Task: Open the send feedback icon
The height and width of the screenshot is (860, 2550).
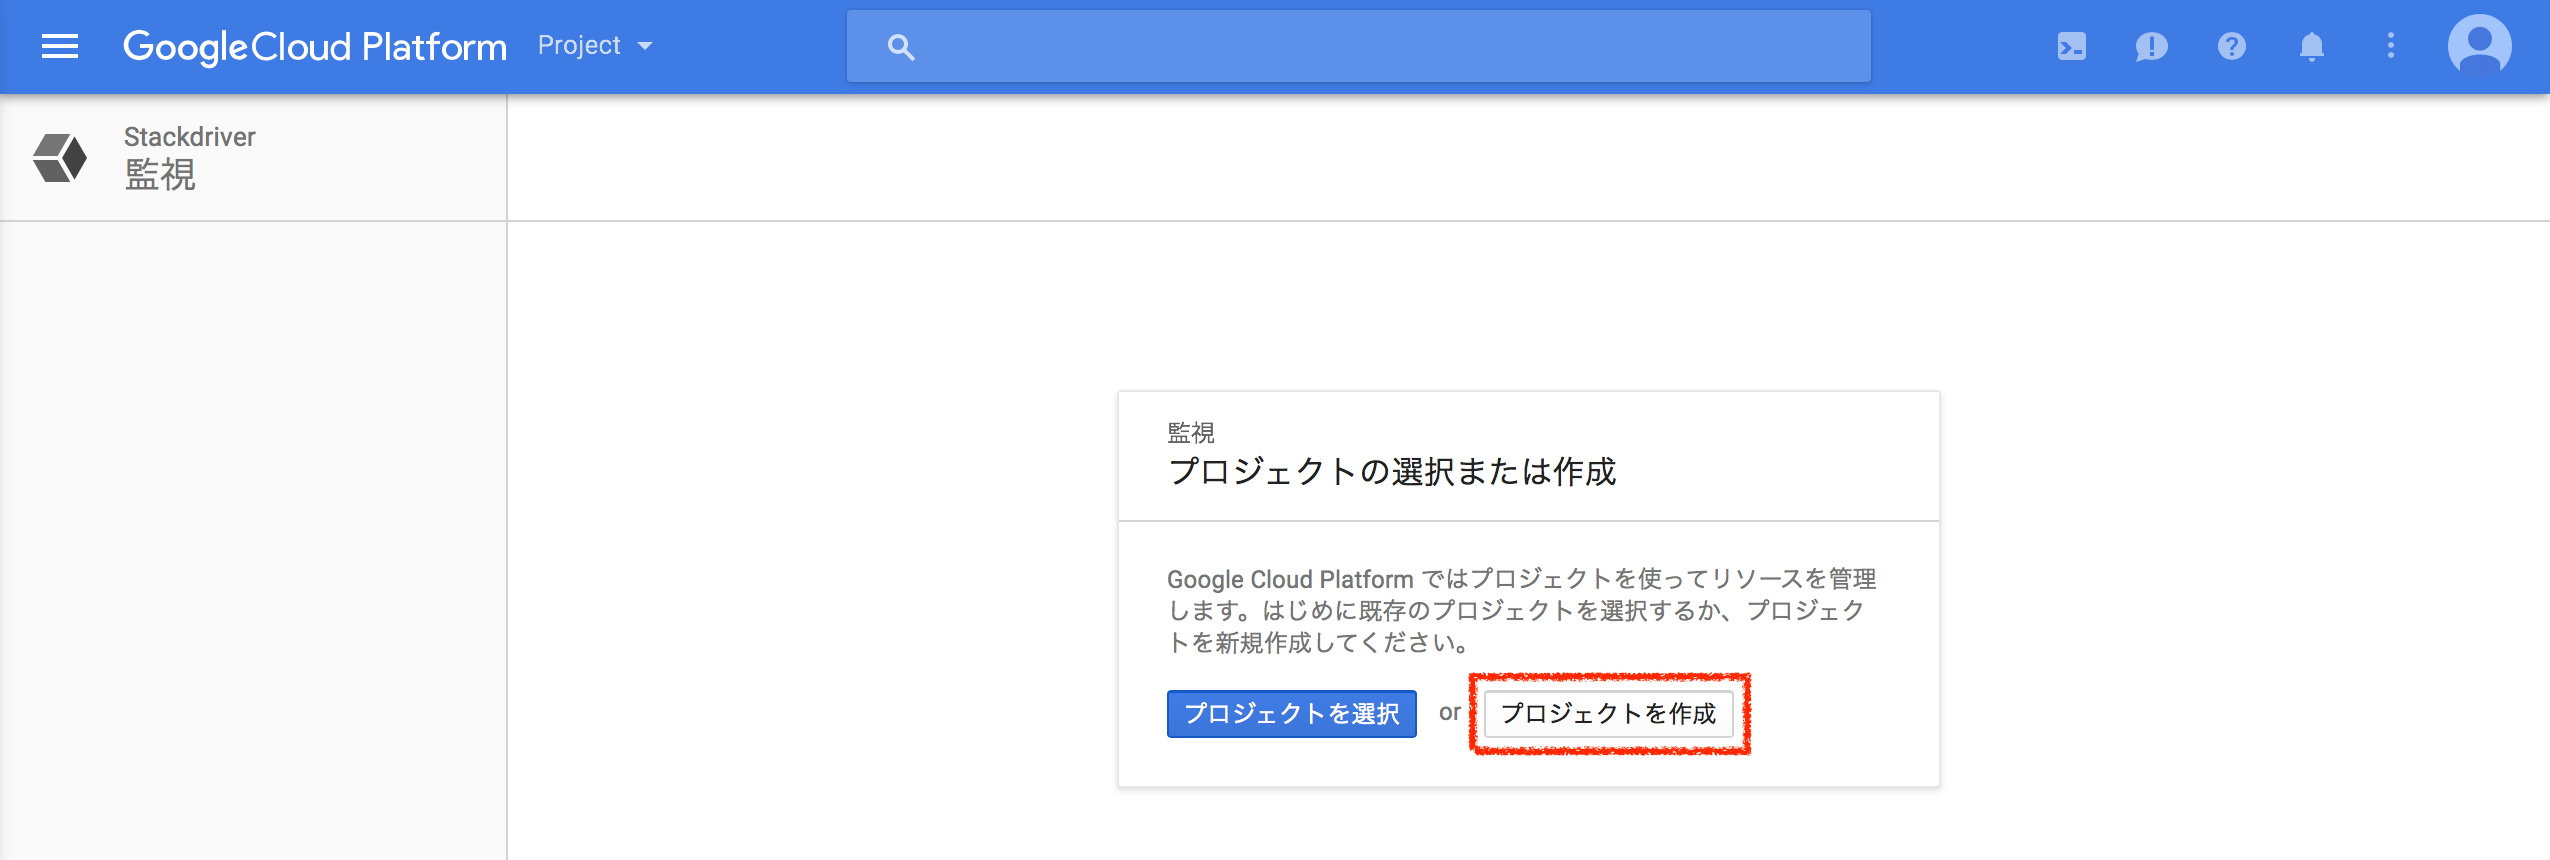Action: coord(2151,46)
